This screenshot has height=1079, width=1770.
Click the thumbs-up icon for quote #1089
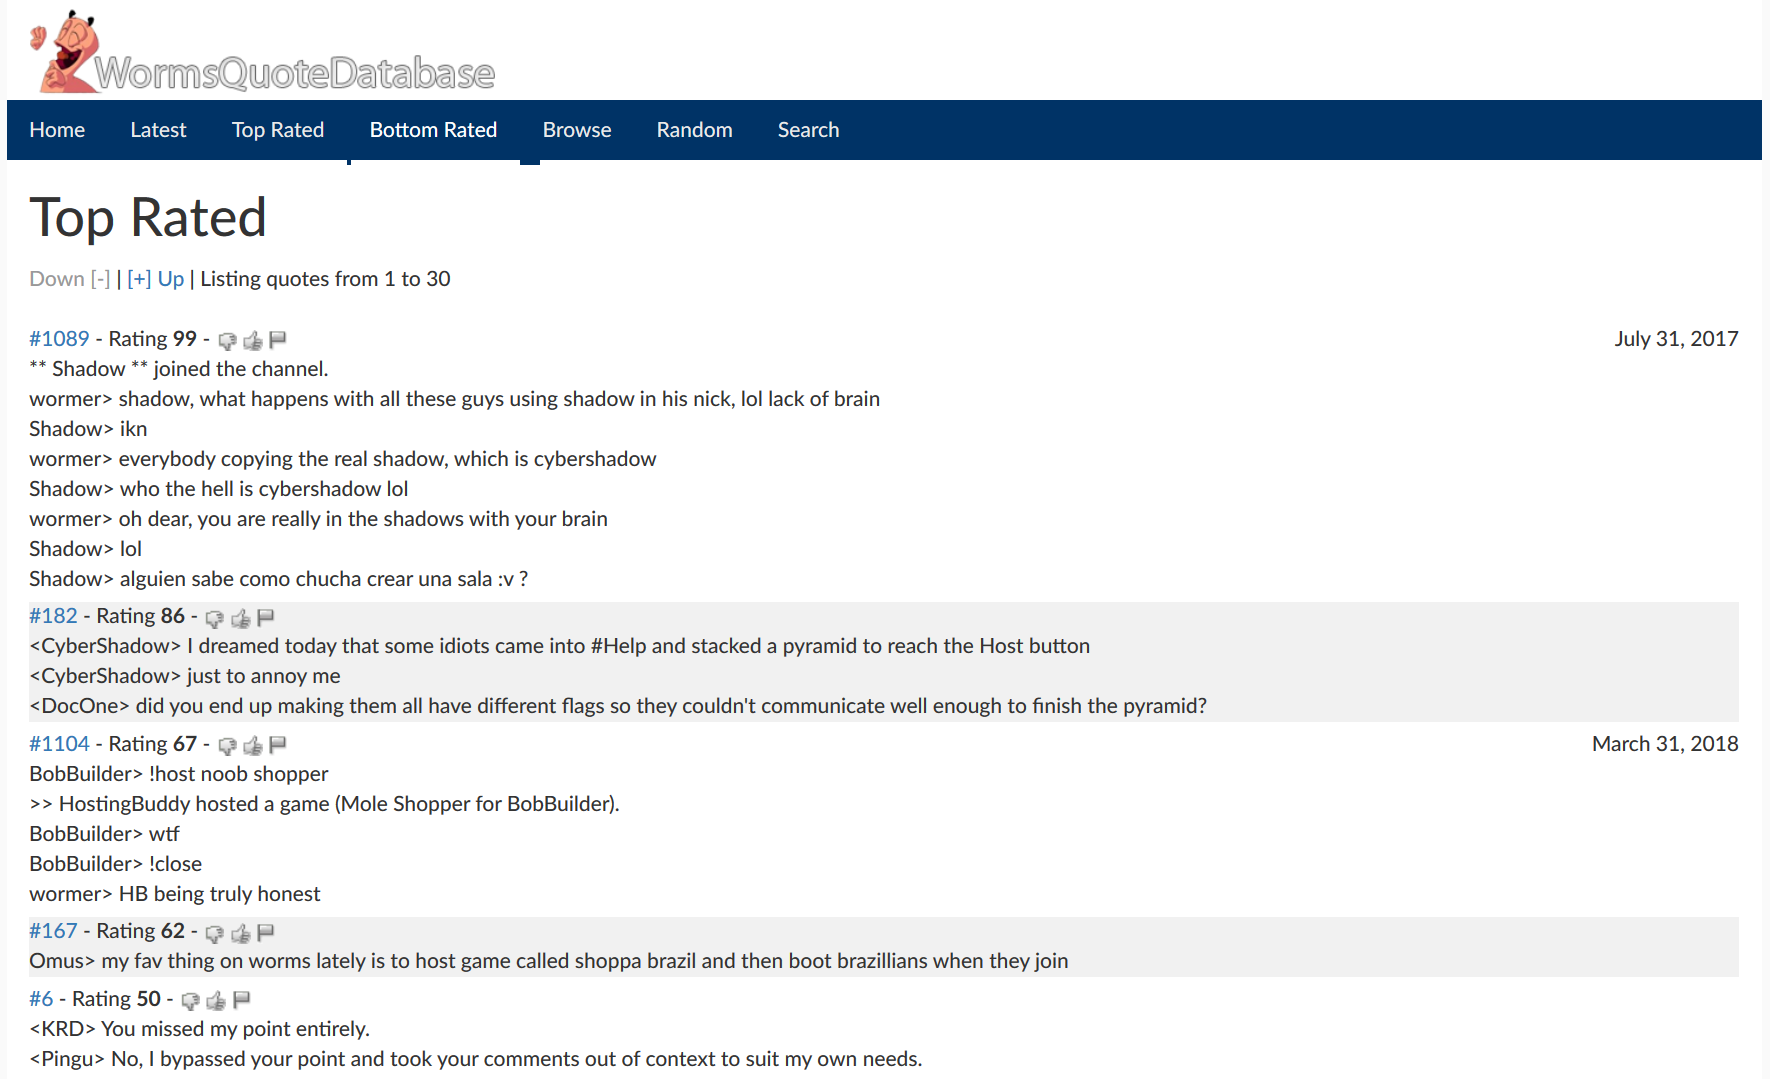point(253,341)
